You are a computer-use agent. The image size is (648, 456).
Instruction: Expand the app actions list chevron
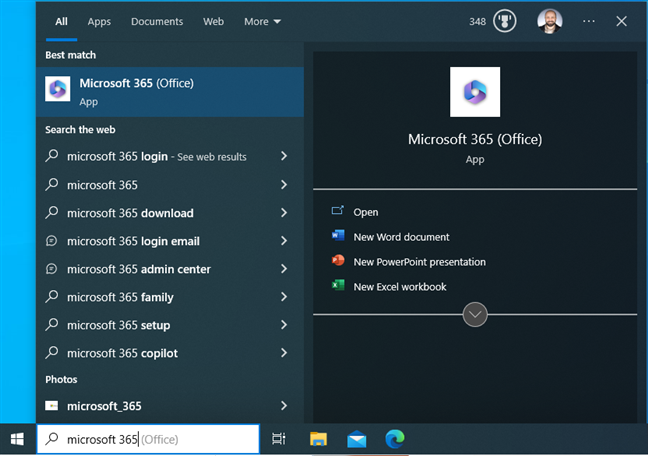[x=475, y=314]
